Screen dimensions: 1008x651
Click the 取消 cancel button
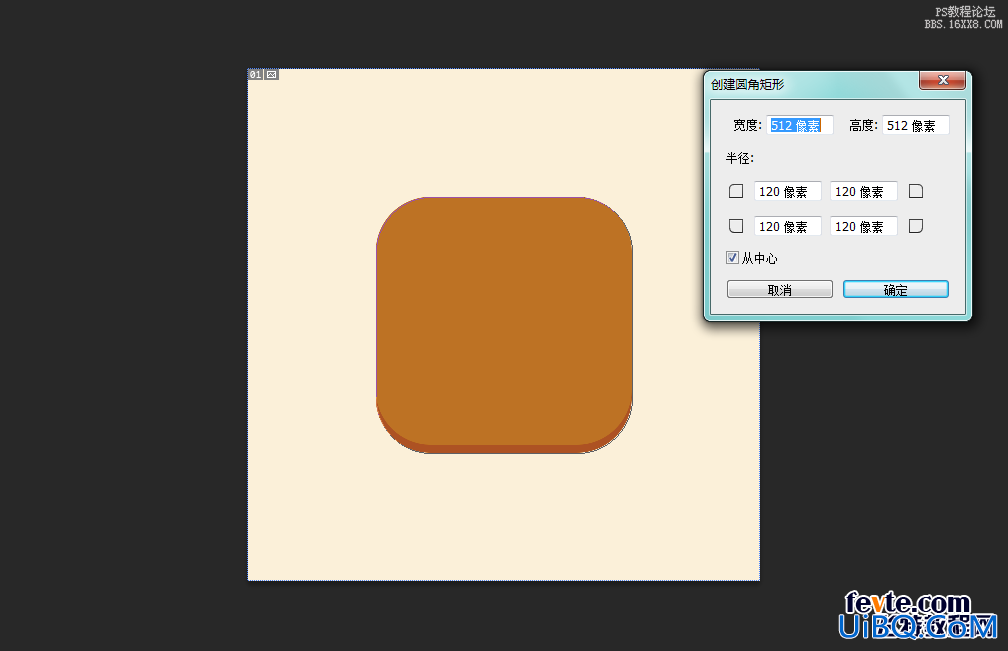(780, 289)
